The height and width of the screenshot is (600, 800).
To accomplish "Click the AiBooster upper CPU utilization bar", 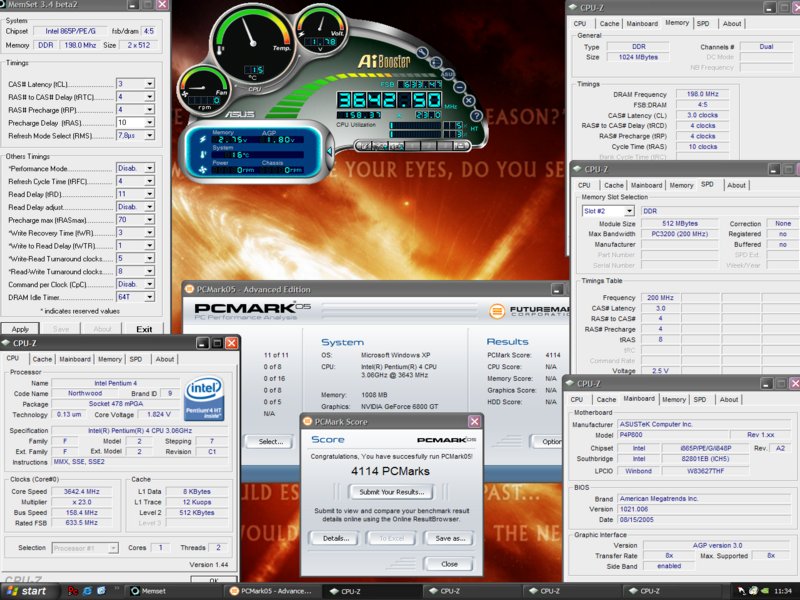I will pyautogui.click(x=415, y=125).
